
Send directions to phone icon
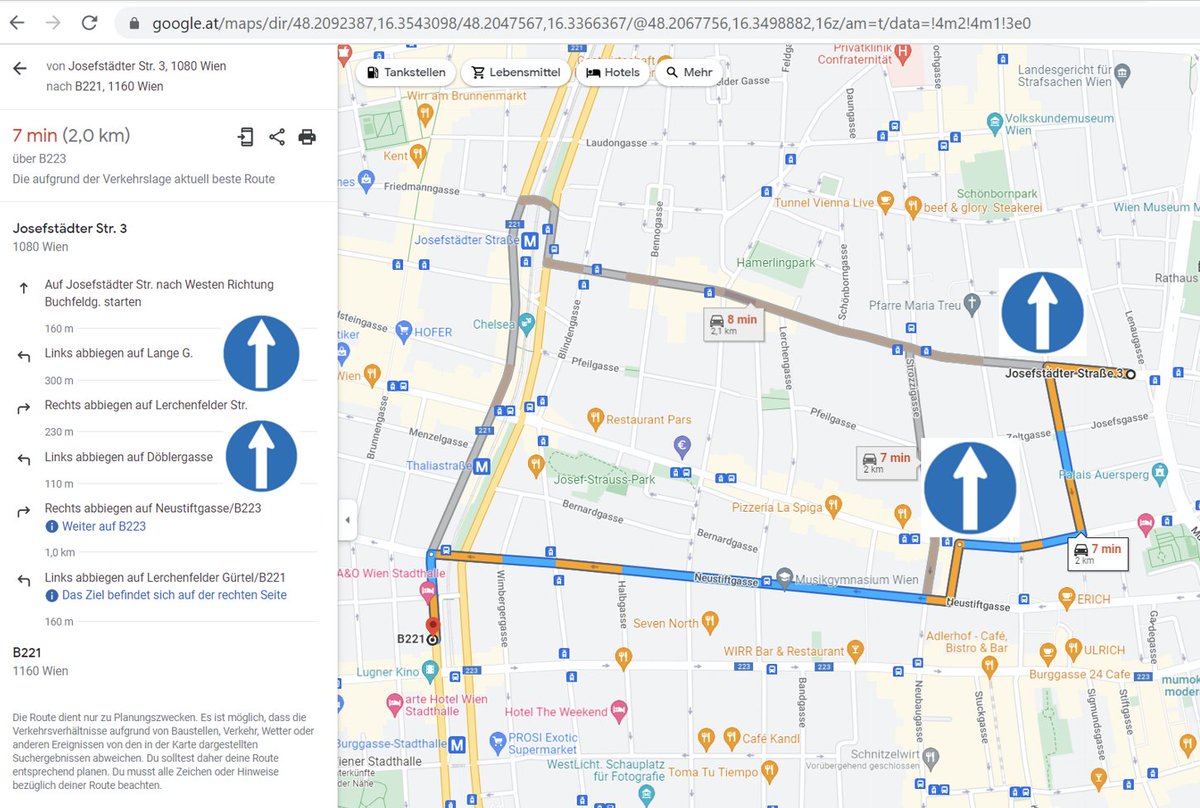(246, 137)
